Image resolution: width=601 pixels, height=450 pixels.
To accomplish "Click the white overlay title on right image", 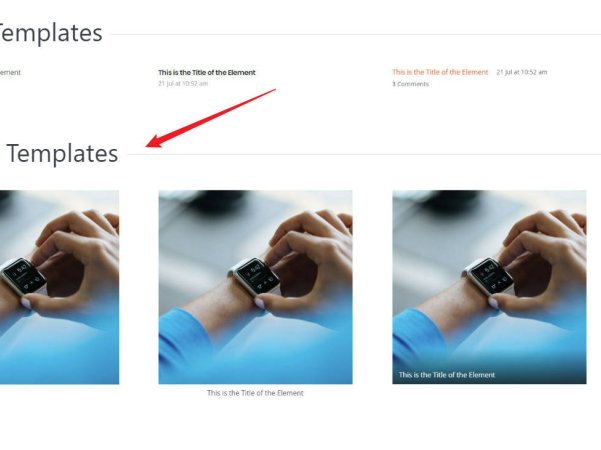I will click(x=447, y=375).
